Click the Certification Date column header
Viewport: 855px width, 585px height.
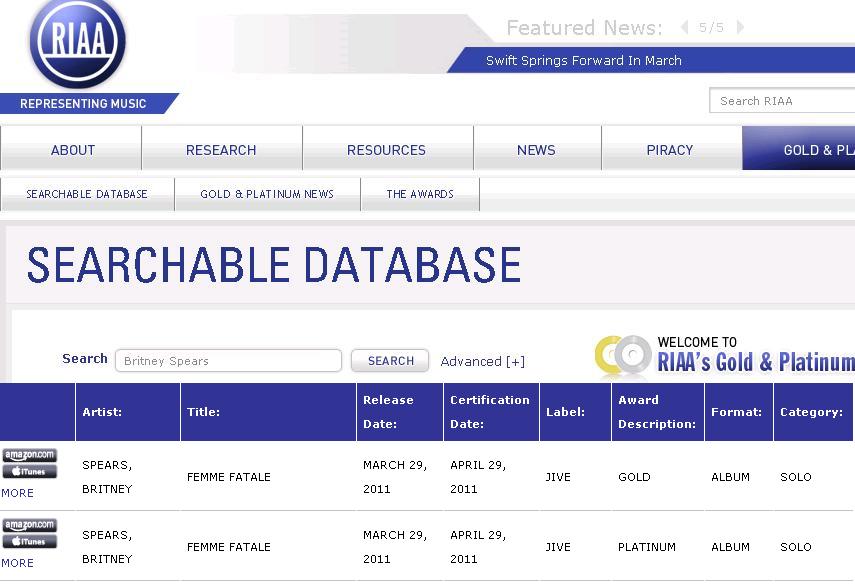tap(492, 412)
